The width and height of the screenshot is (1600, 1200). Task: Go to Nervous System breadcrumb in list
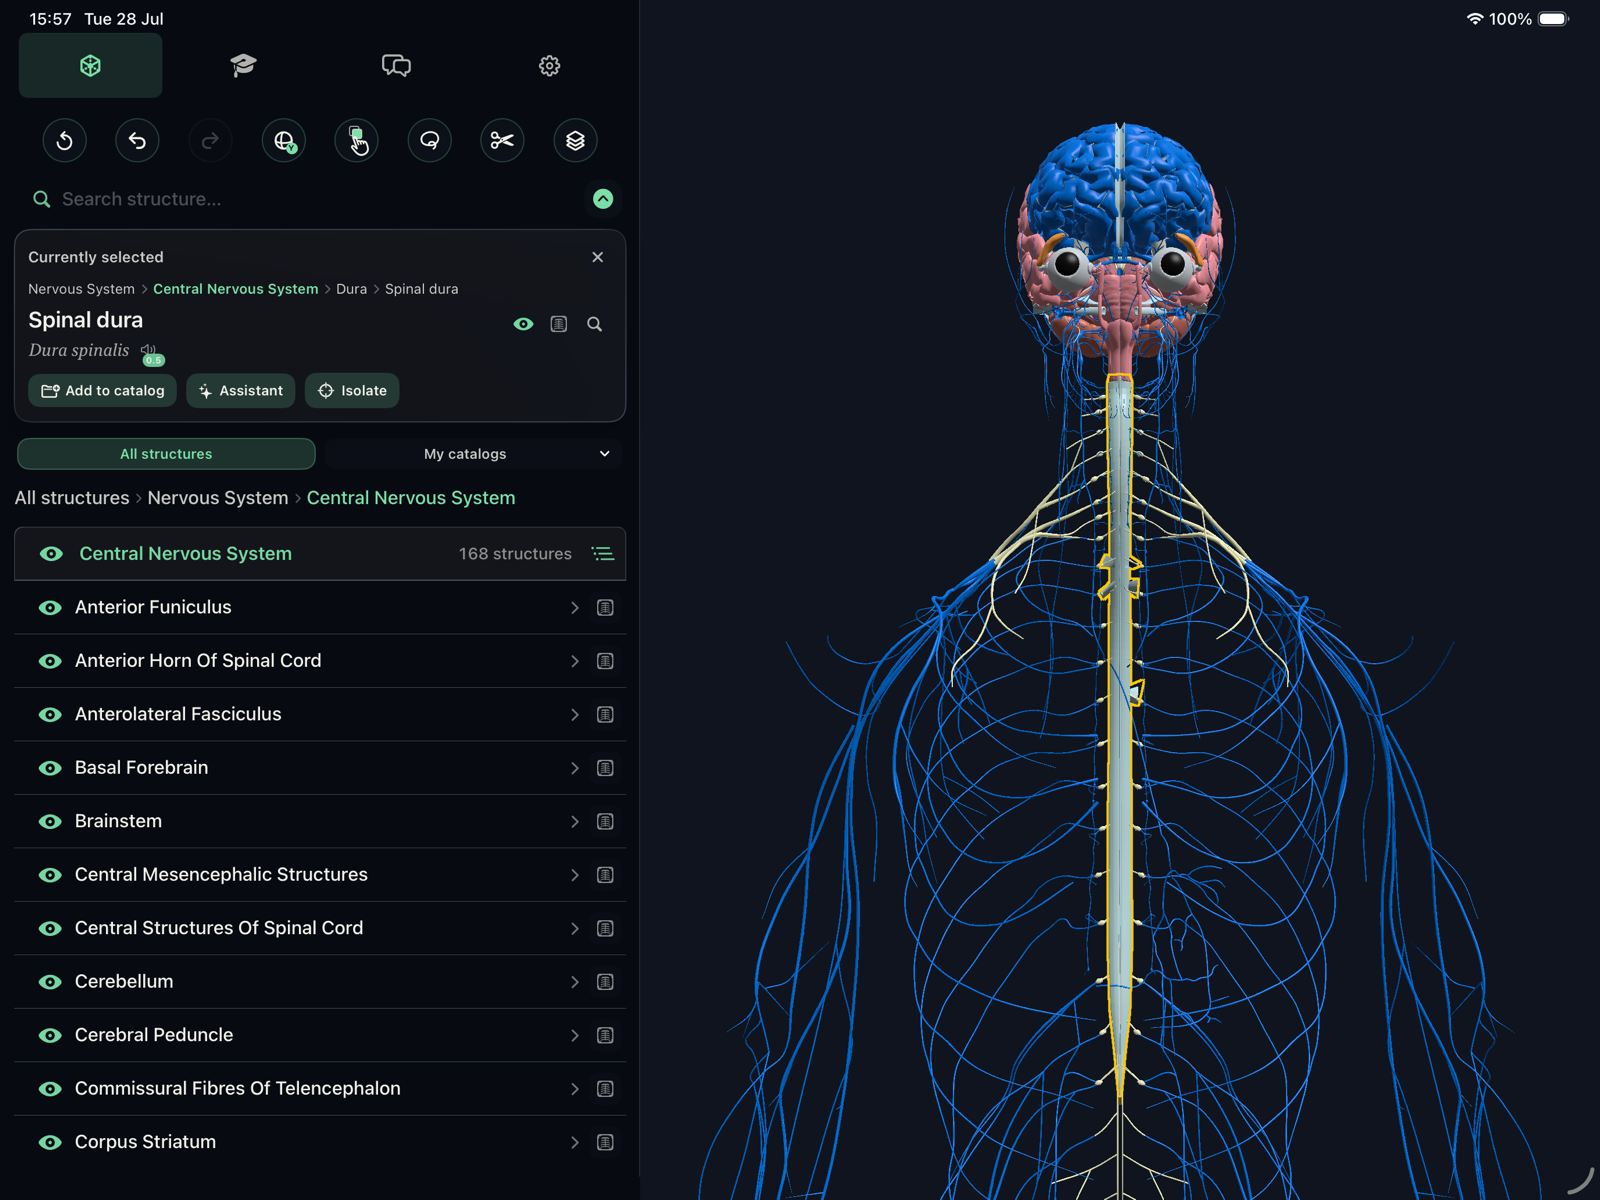pos(218,498)
